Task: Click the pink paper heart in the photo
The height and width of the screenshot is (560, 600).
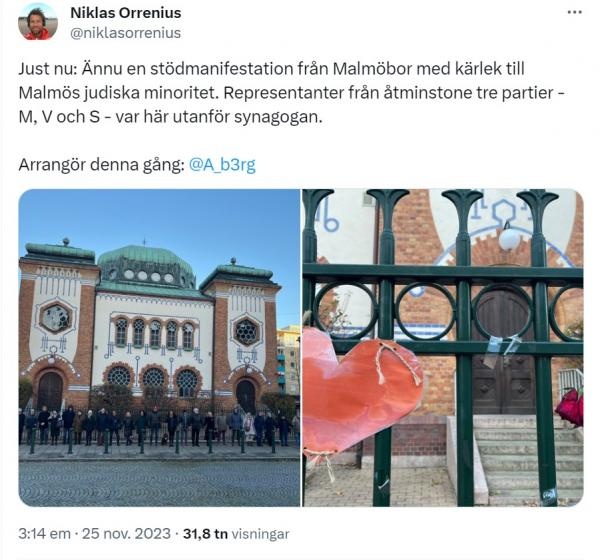Action: (x=362, y=391)
